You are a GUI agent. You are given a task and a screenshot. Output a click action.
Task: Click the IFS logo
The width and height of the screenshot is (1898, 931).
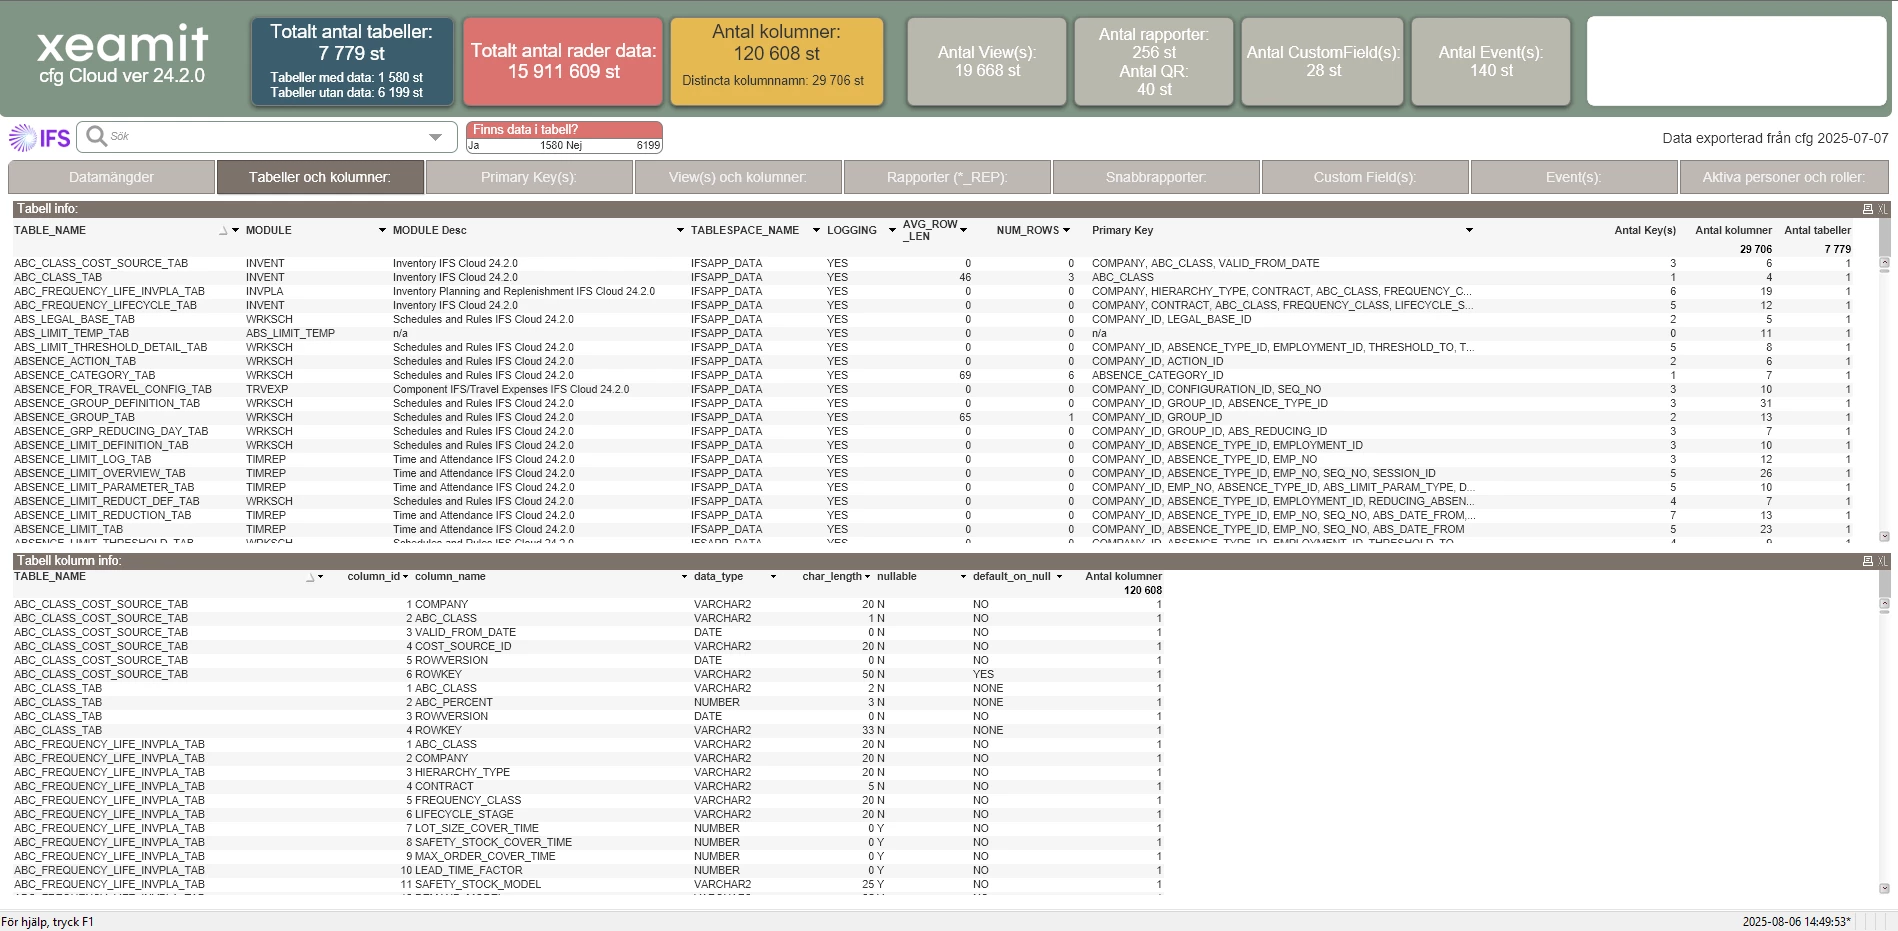(40, 137)
